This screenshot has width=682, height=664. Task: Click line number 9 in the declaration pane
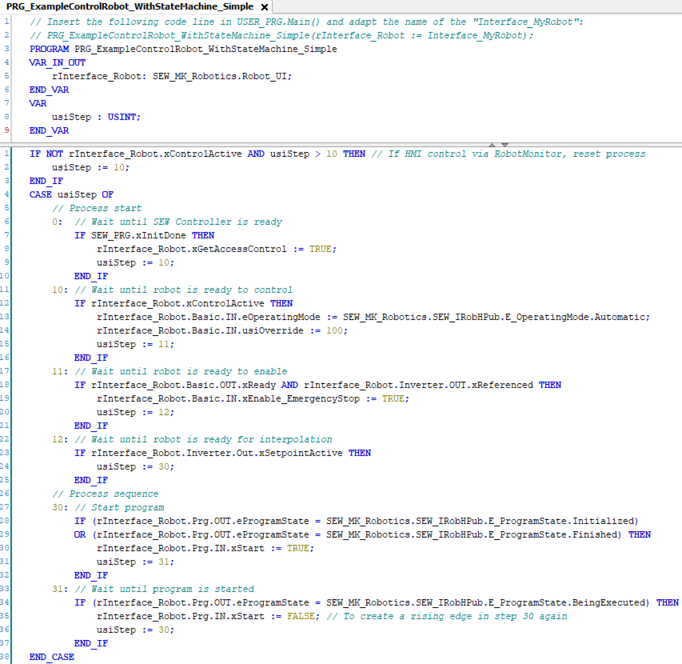click(8, 130)
